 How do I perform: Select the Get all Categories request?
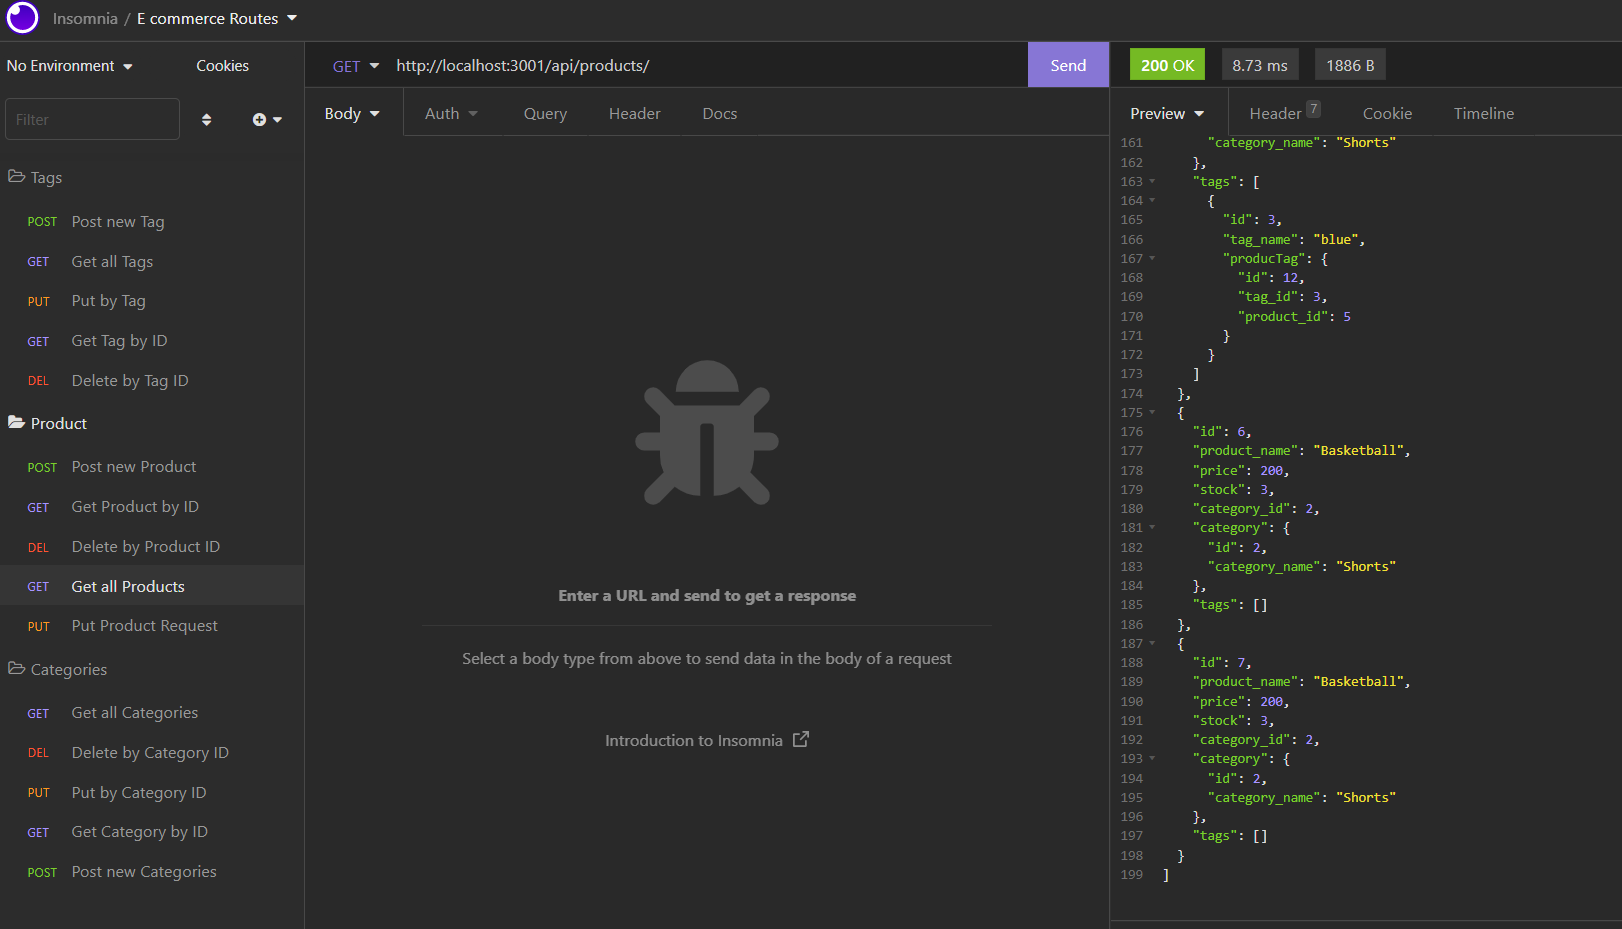coord(152,713)
